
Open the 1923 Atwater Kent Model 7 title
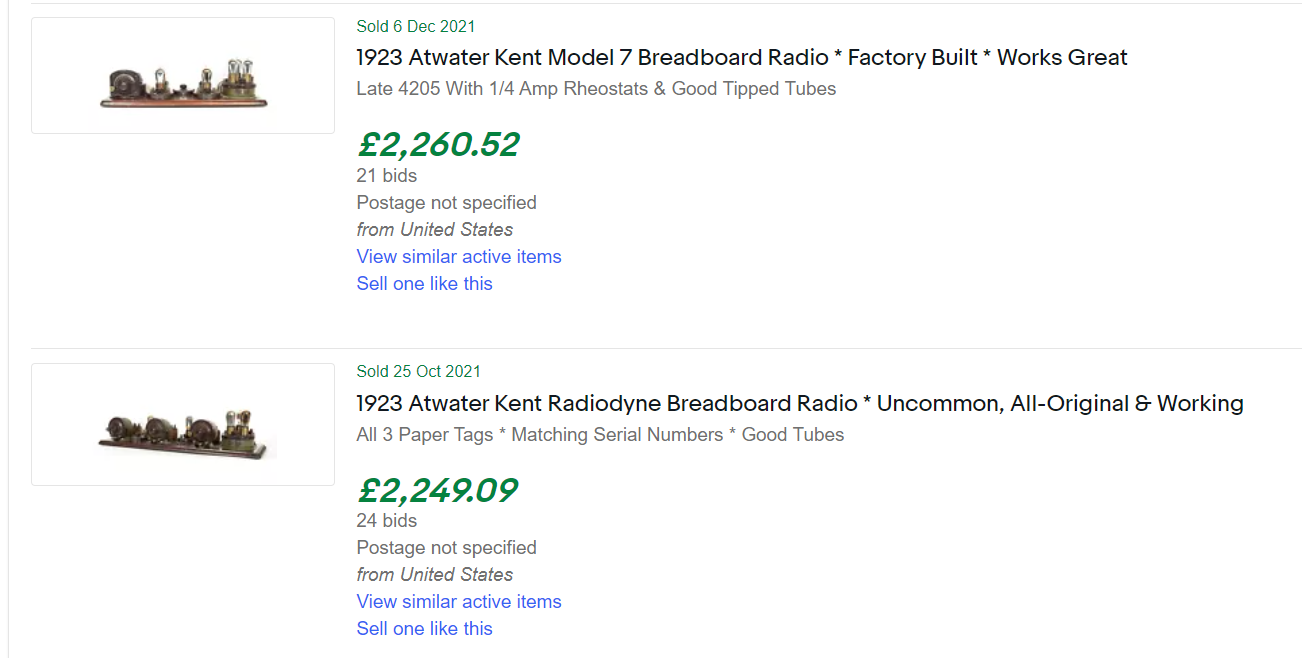(741, 58)
